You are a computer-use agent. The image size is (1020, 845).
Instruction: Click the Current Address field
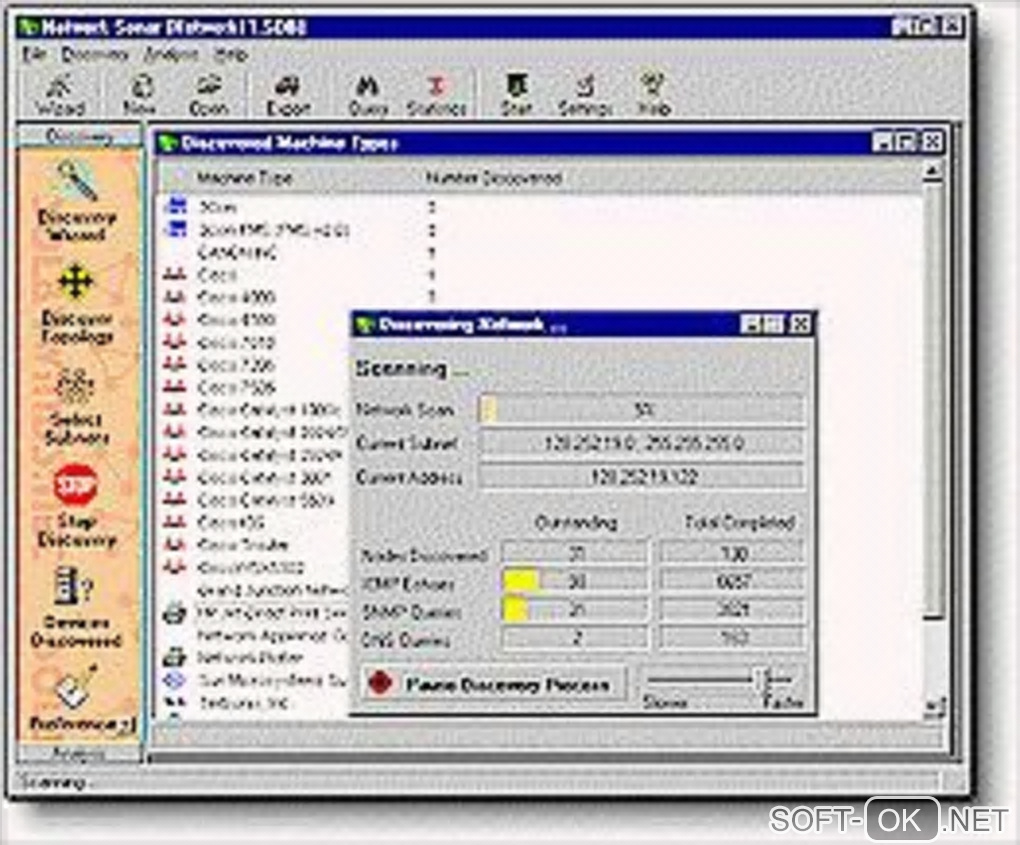[x=641, y=477]
